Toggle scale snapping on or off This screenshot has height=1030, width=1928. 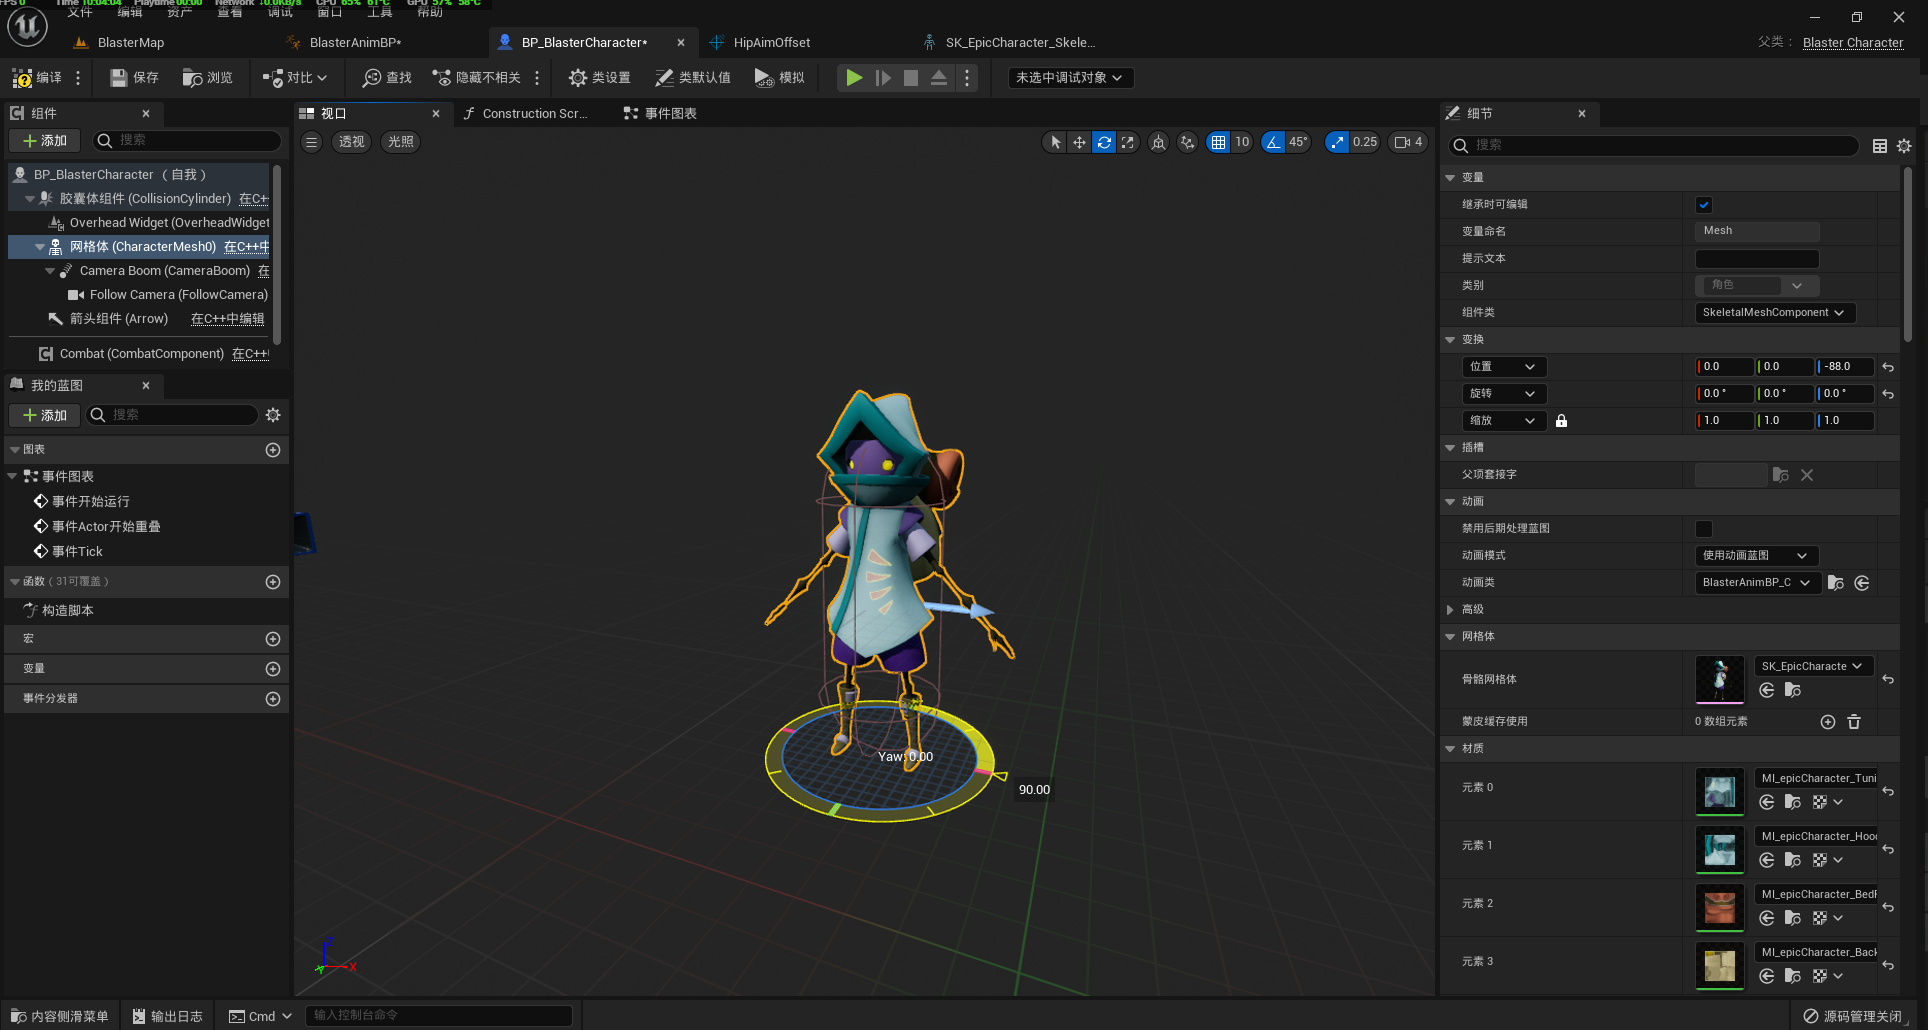[x=1337, y=142]
